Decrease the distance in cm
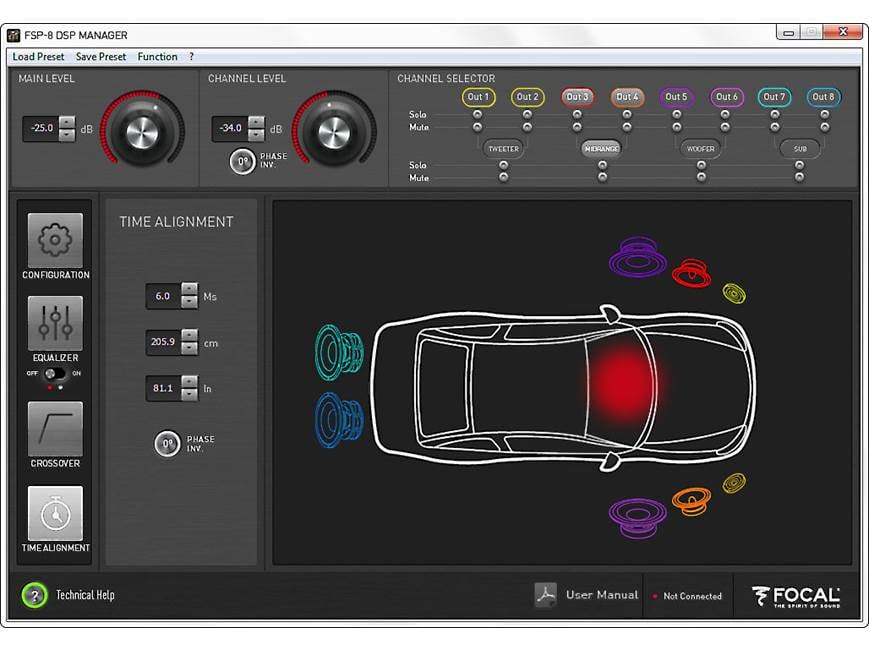The height and width of the screenshot is (652, 869). click(x=190, y=348)
